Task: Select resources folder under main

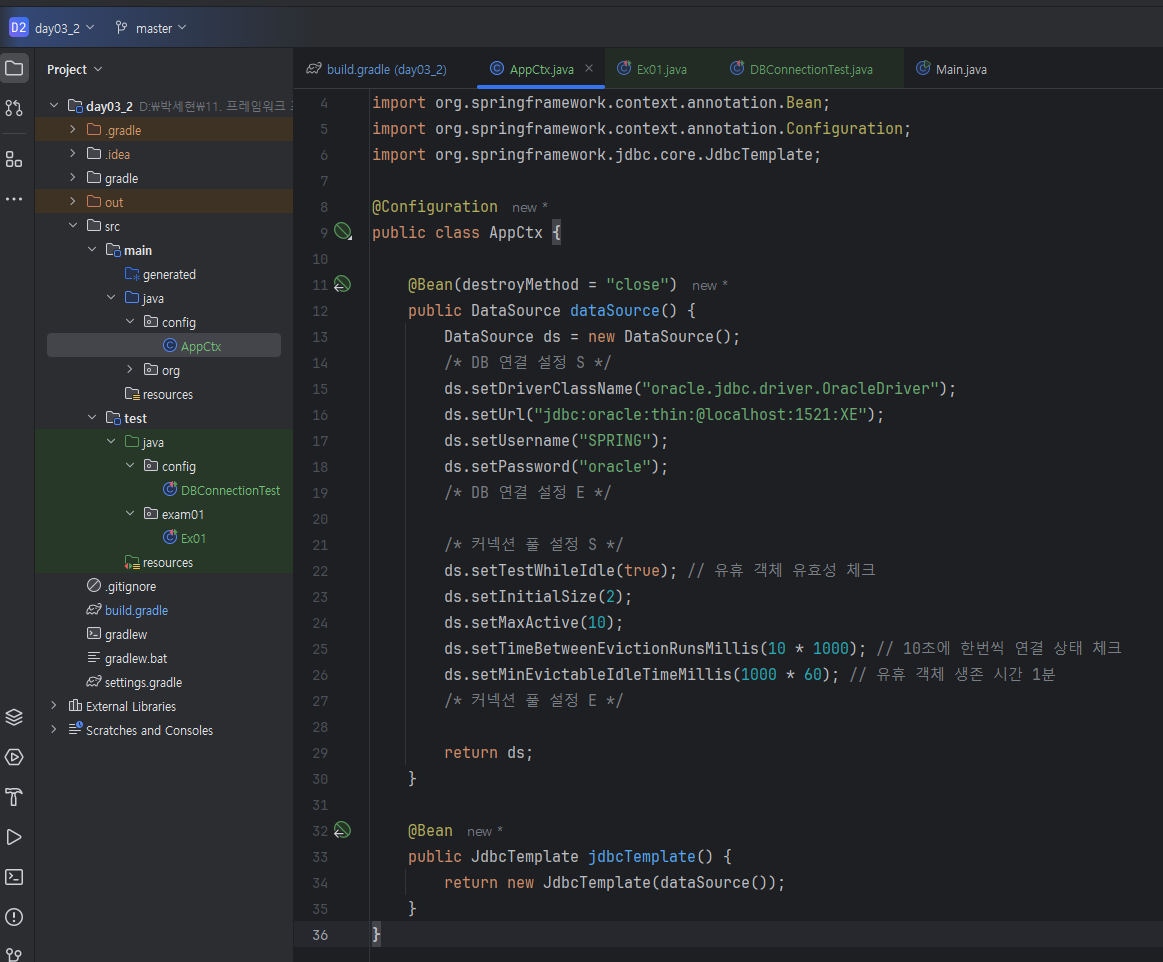Action: [159, 394]
